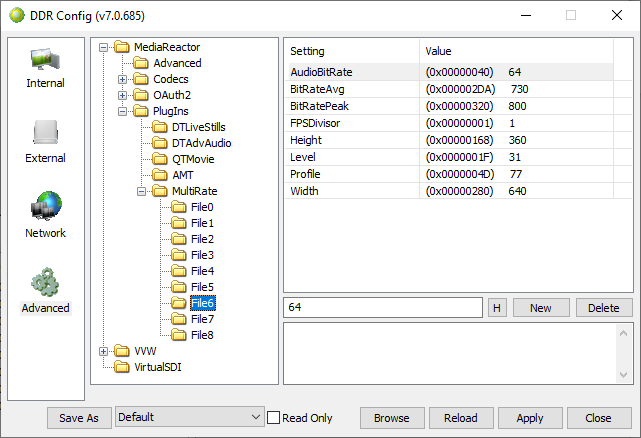Image resolution: width=641 pixels, height=438 pixels.
Task: Click the empty description text area
Action: [x=450, y=353]
